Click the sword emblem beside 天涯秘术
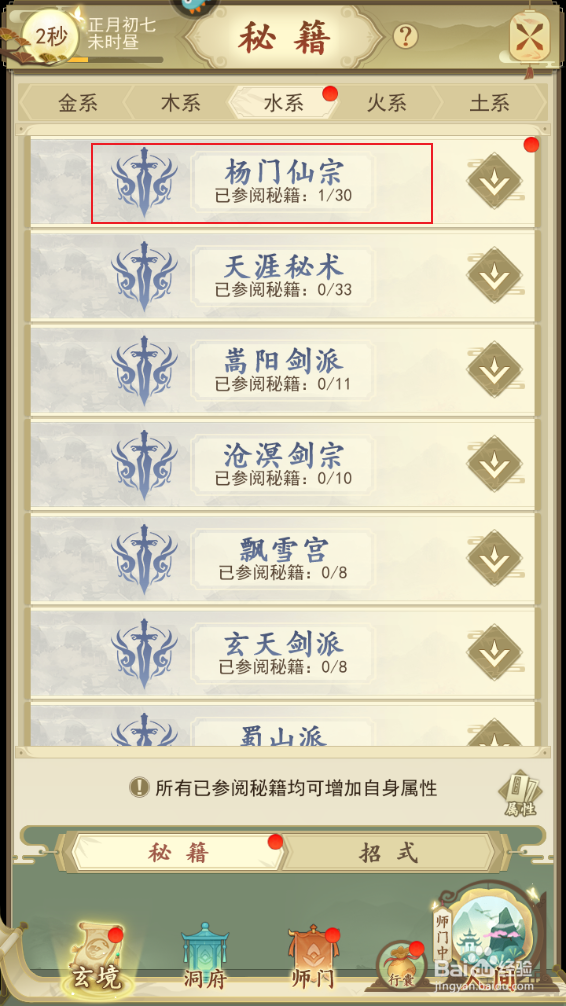The height and width of the screenshot is (1006, 566). (x=144, y=276)
